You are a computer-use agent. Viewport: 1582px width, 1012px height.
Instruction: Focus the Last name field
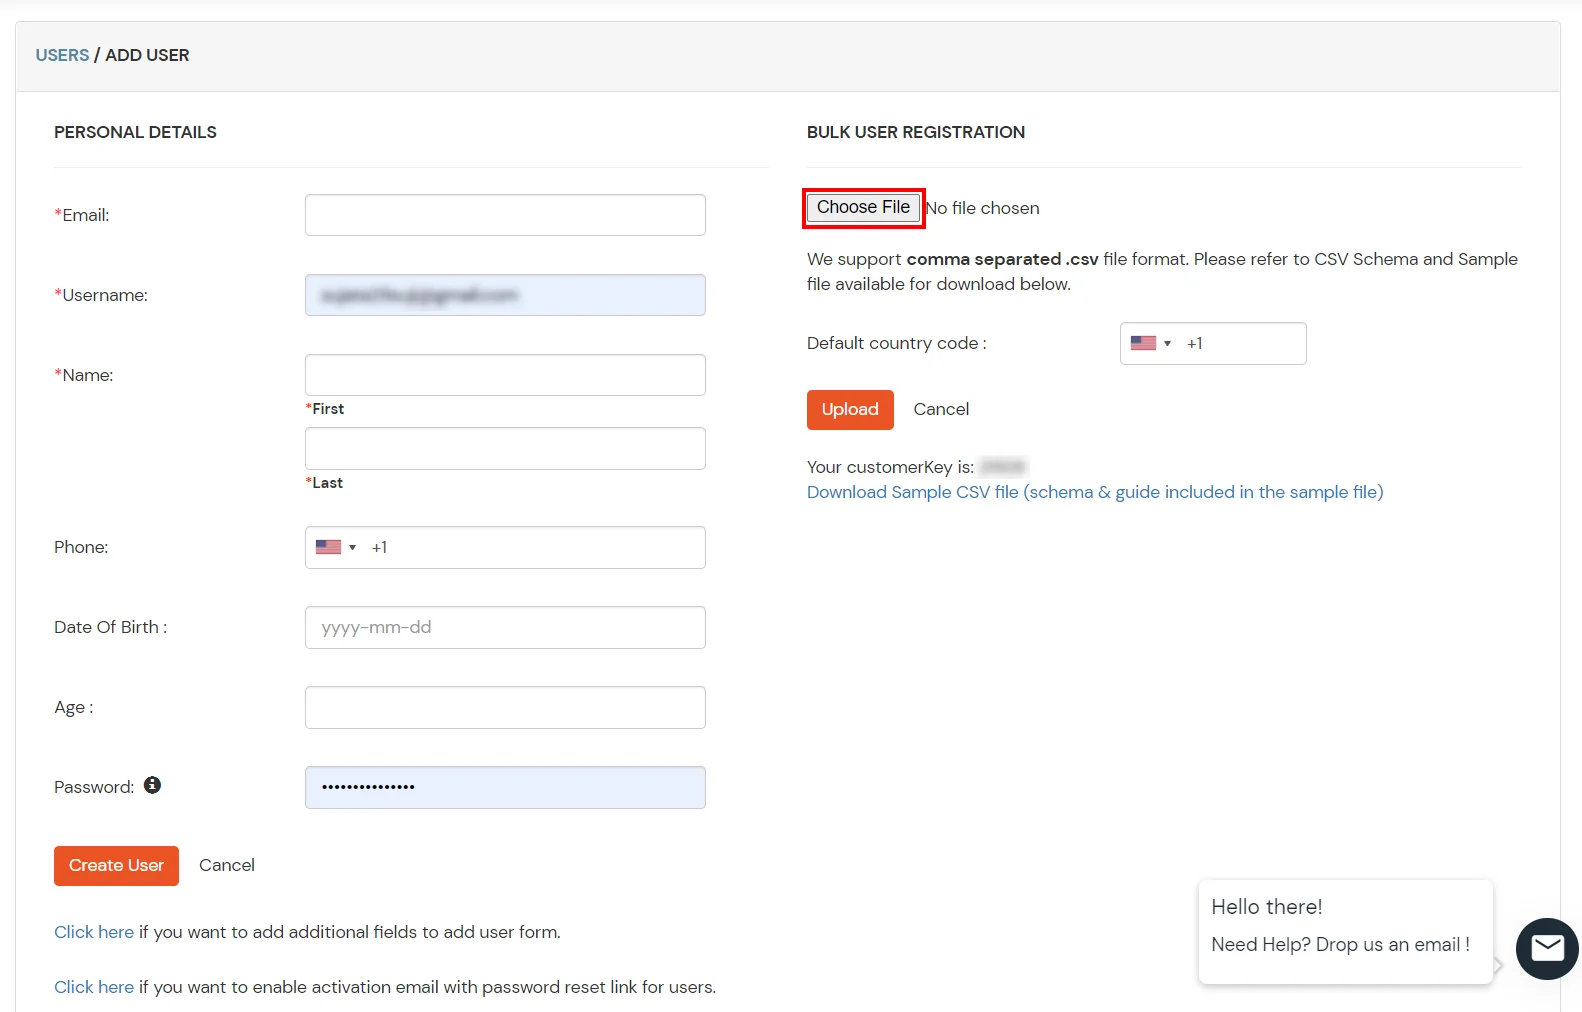point(505,448)
